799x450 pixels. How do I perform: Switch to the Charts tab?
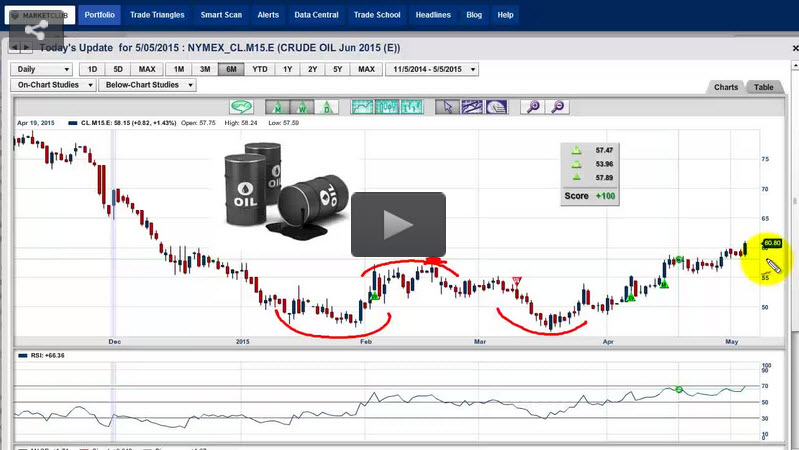coord(726,87)
